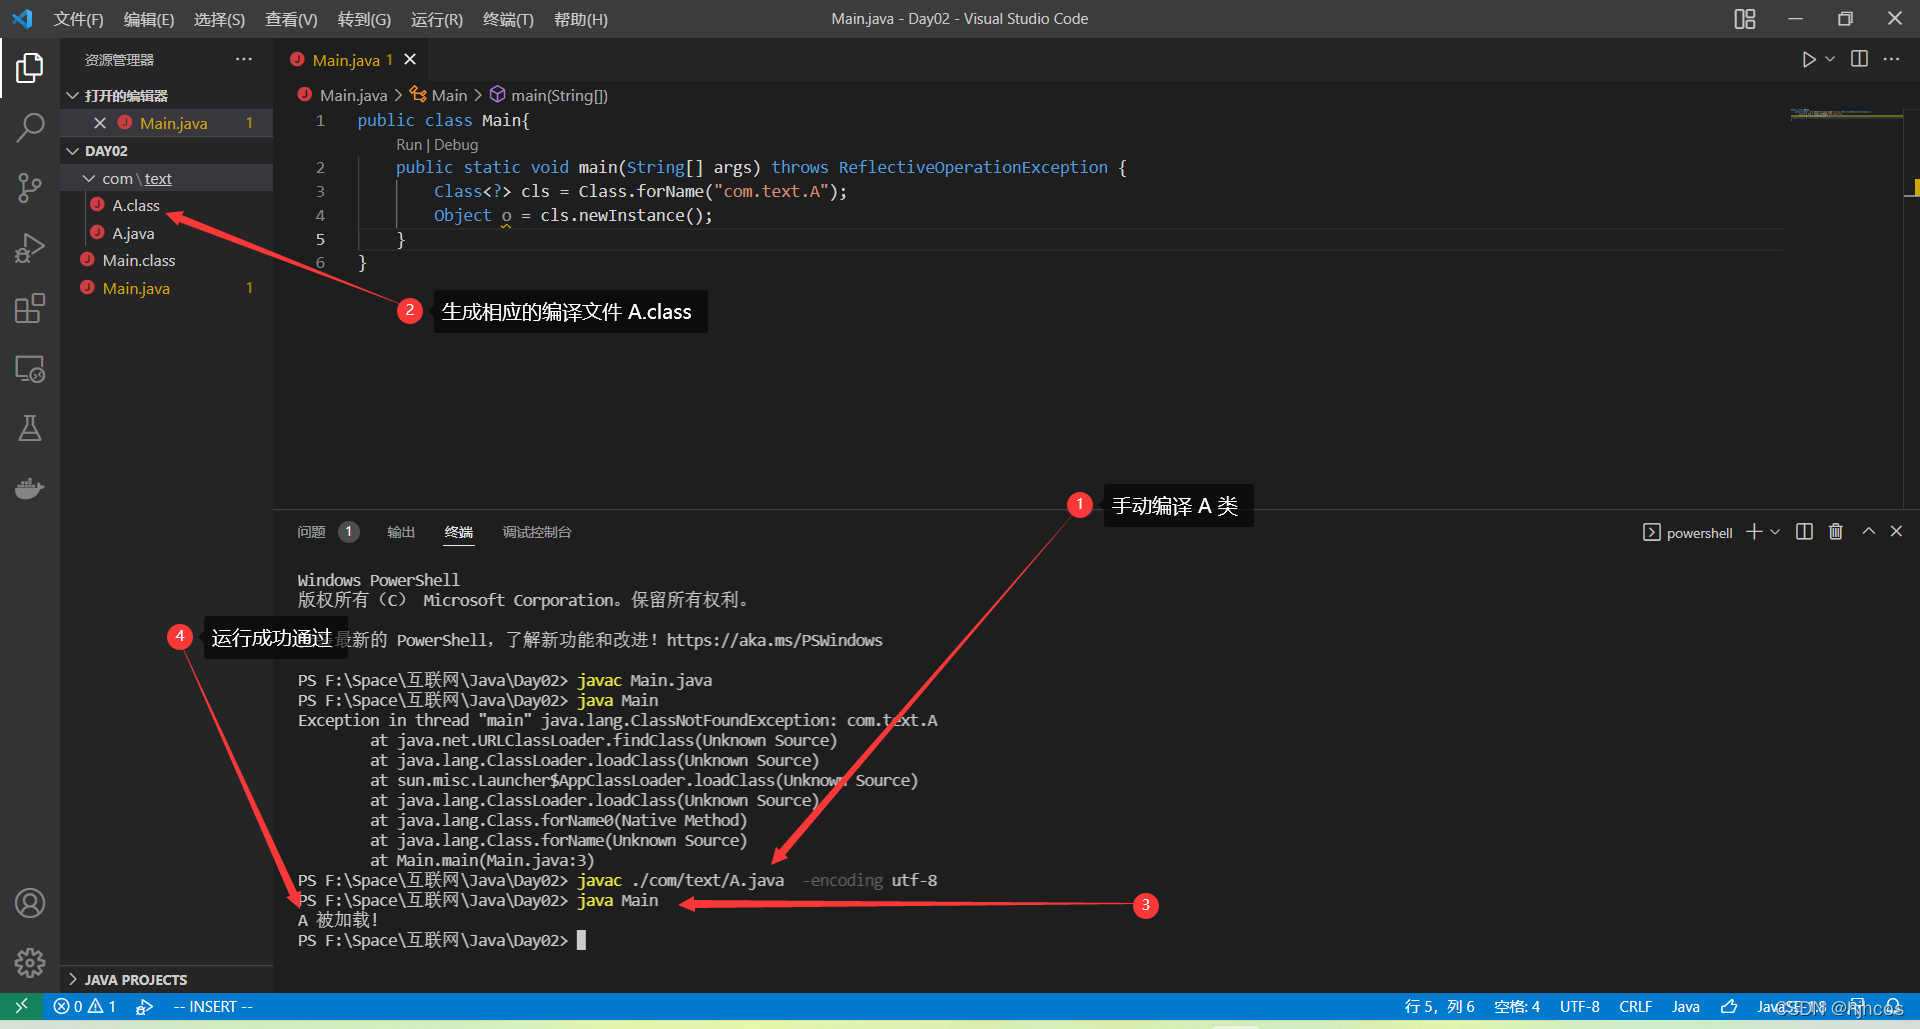Open remote window green status button
Image resolution: width=1920 pixels, height=1029 pixels.
point(21,1006)
